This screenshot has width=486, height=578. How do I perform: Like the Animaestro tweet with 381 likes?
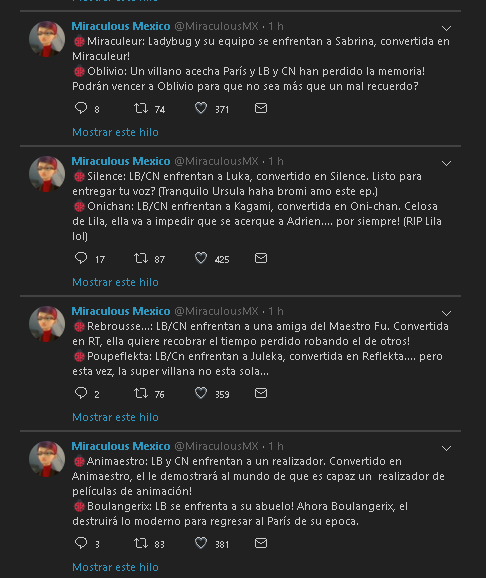point(201,543)
